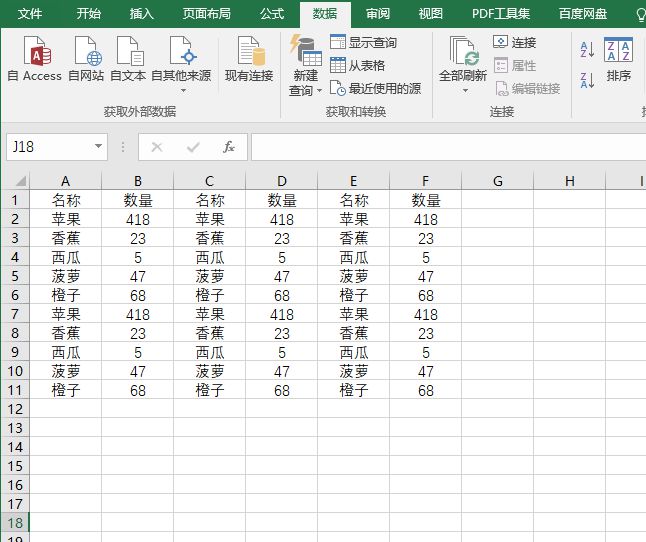
Task: Switch to the 插入 insert tab
Action: point(142,14)
